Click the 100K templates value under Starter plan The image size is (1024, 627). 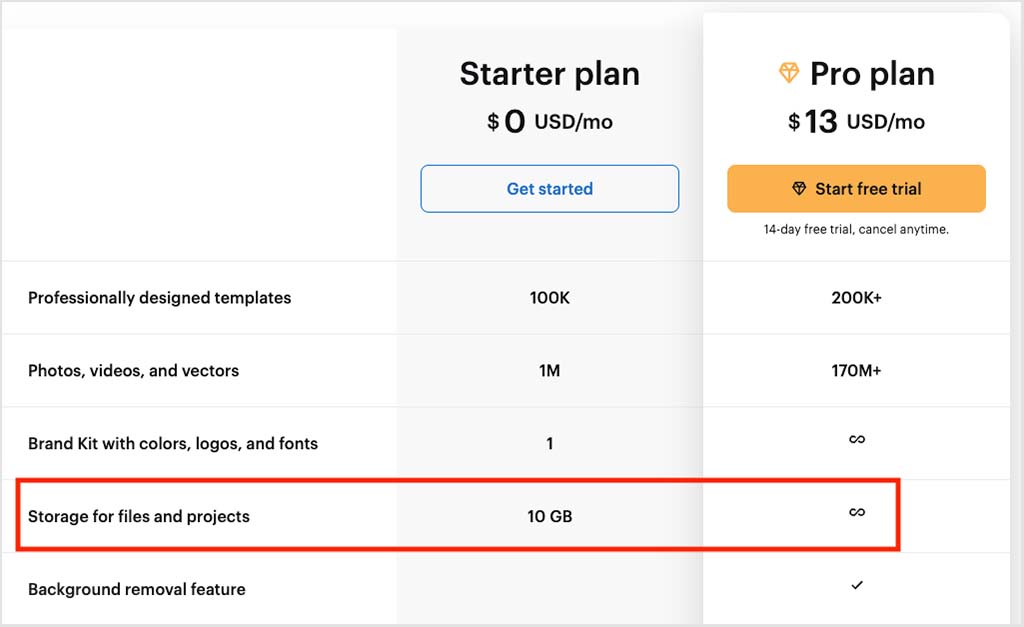[549, 297]
